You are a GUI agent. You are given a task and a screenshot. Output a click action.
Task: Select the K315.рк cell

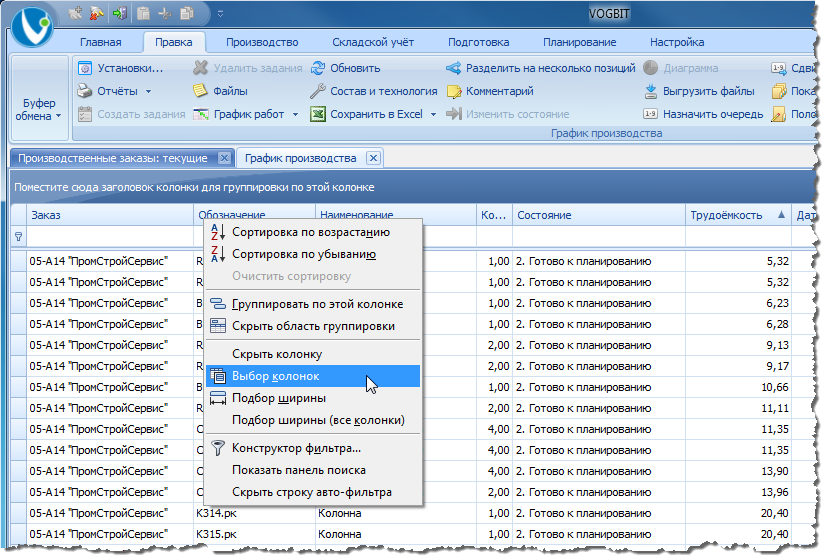pyautogui.click(x=255, y=534)
